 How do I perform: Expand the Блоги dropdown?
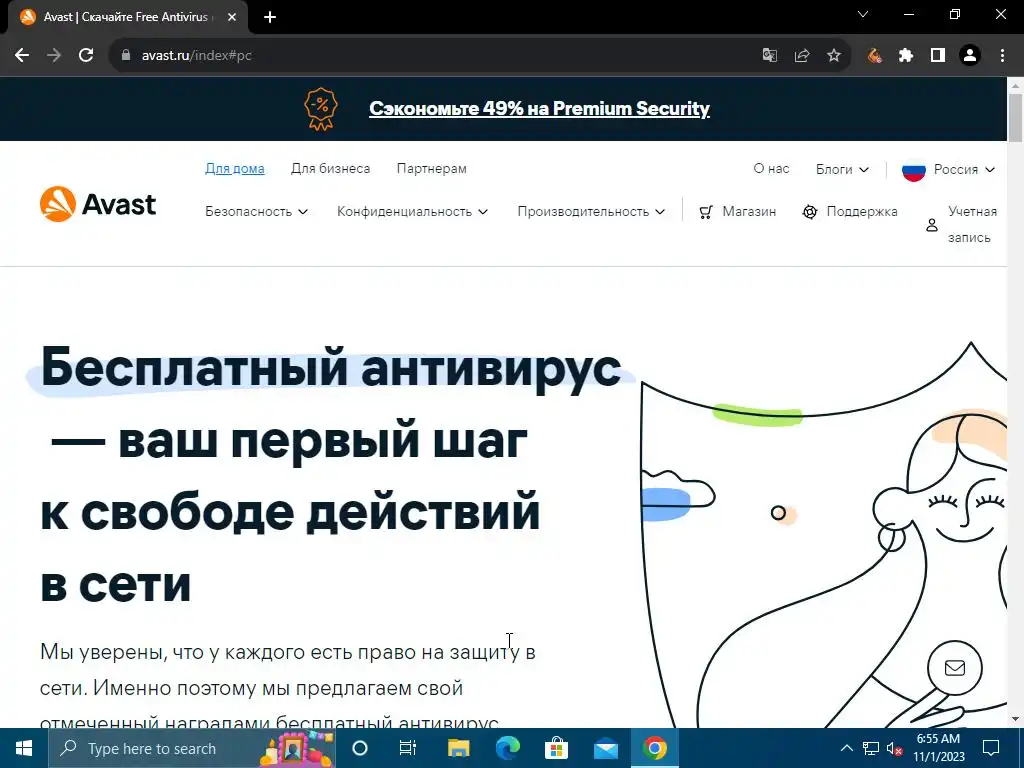[x=842, y=169]
